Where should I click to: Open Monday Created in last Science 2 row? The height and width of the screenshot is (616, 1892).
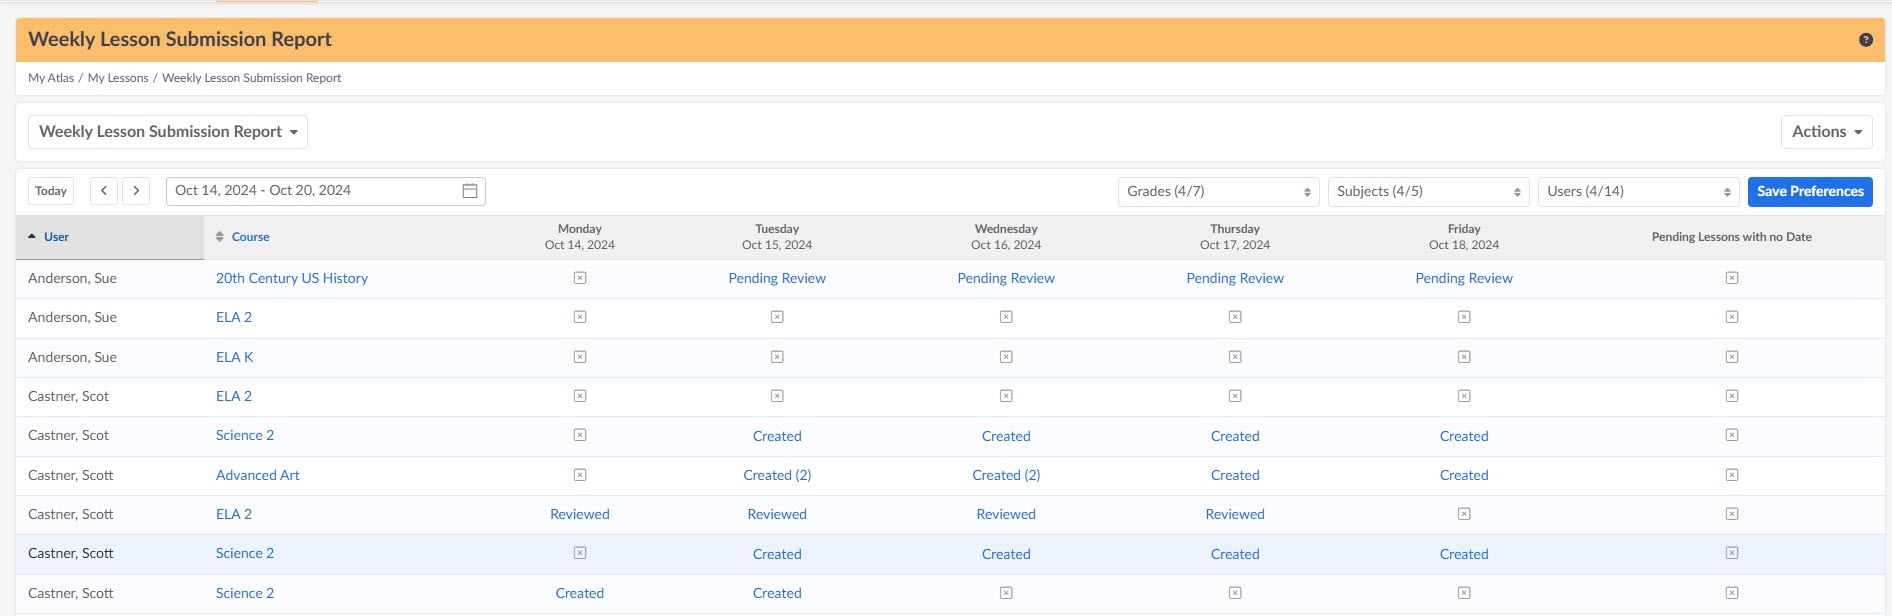point(580,593)
